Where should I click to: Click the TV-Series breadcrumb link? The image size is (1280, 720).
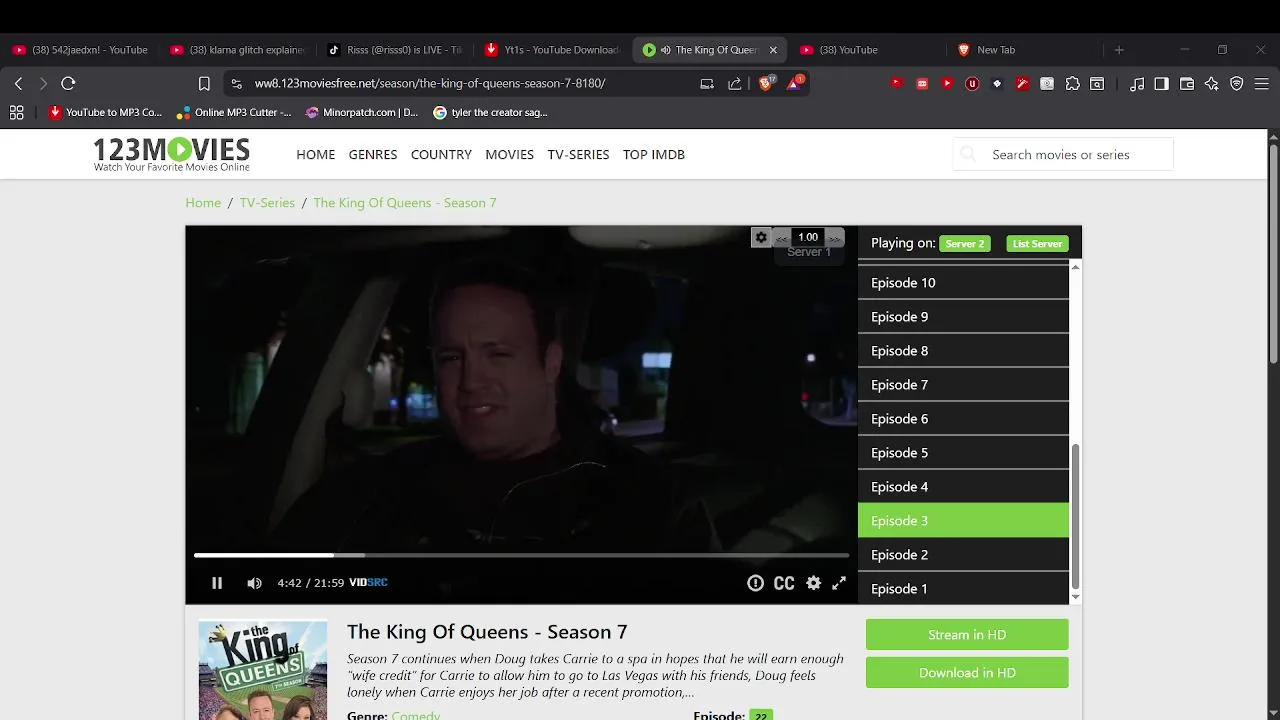267,202
